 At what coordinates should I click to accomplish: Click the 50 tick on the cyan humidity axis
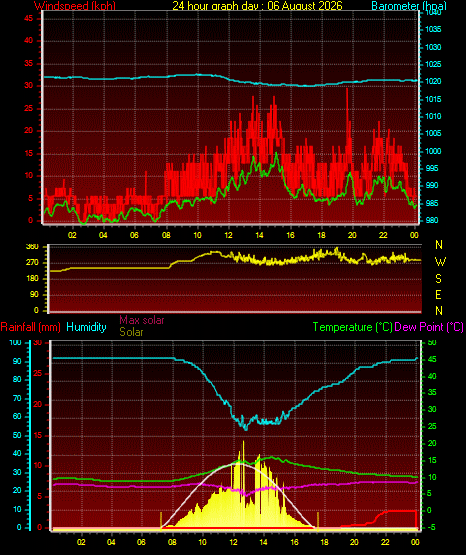[x=17, y=435]
